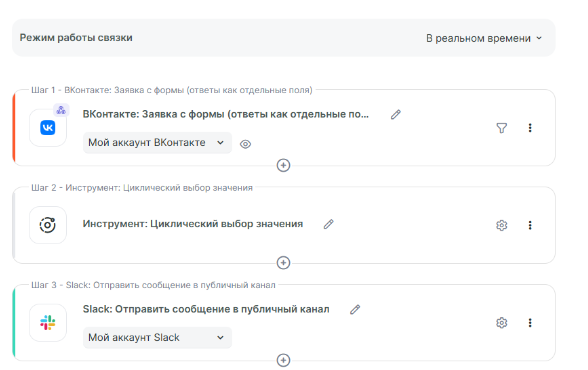
Task: Edit the VKontakte step title with pencil icon
Action: coord(396,114)
